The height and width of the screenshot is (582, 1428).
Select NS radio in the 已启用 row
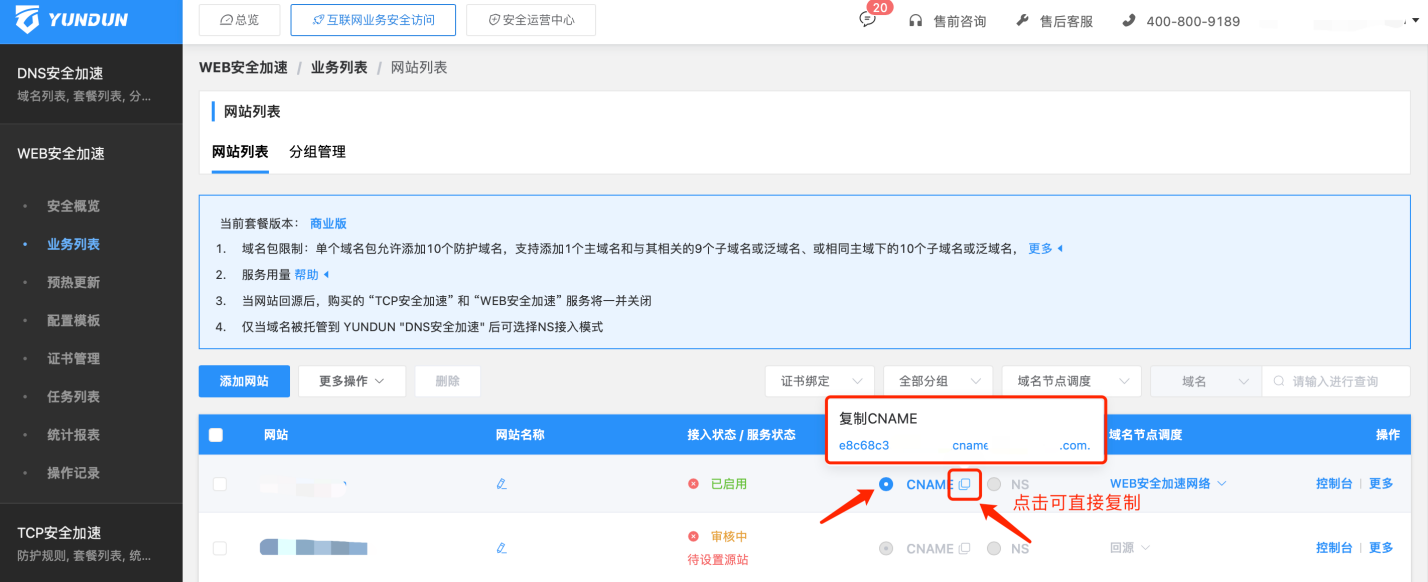pos(994,484)
